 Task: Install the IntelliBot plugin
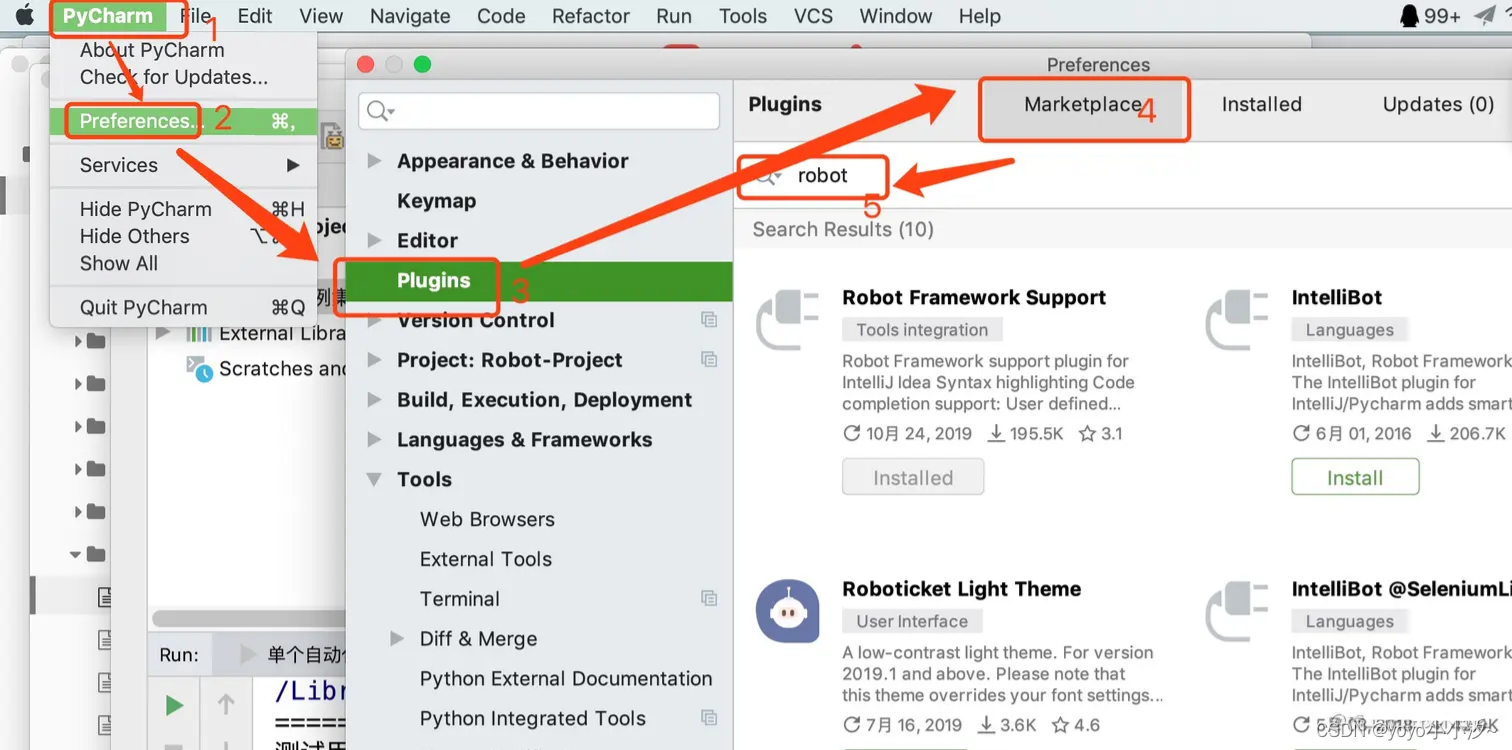[1355, 476]
